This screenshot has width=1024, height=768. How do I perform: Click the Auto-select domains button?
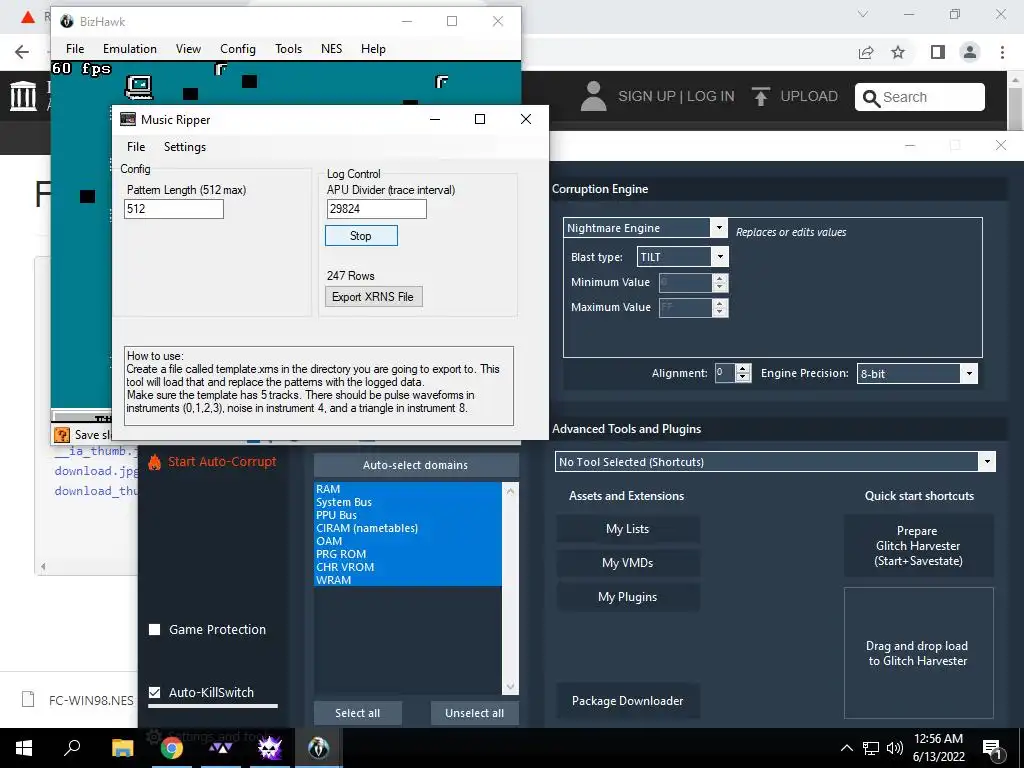416,465
